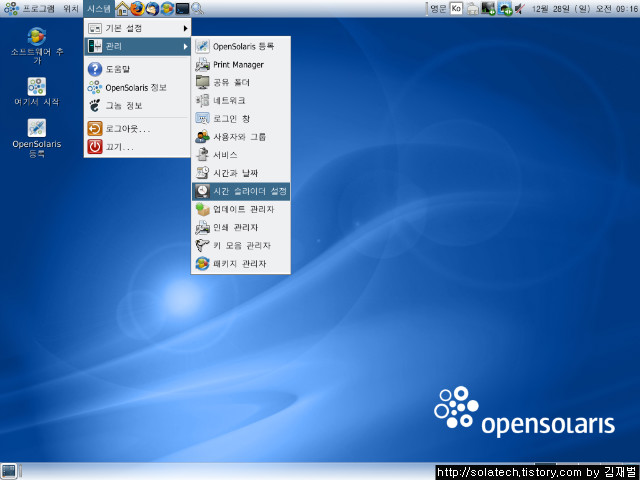640x480 pixels.
Task: Open the 프로그램 applications menu
Action: 38,9
